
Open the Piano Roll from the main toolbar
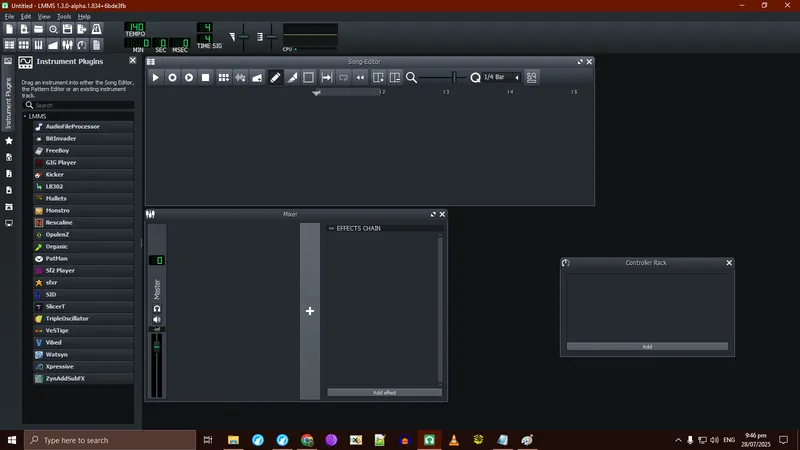(x=39, y=44)
